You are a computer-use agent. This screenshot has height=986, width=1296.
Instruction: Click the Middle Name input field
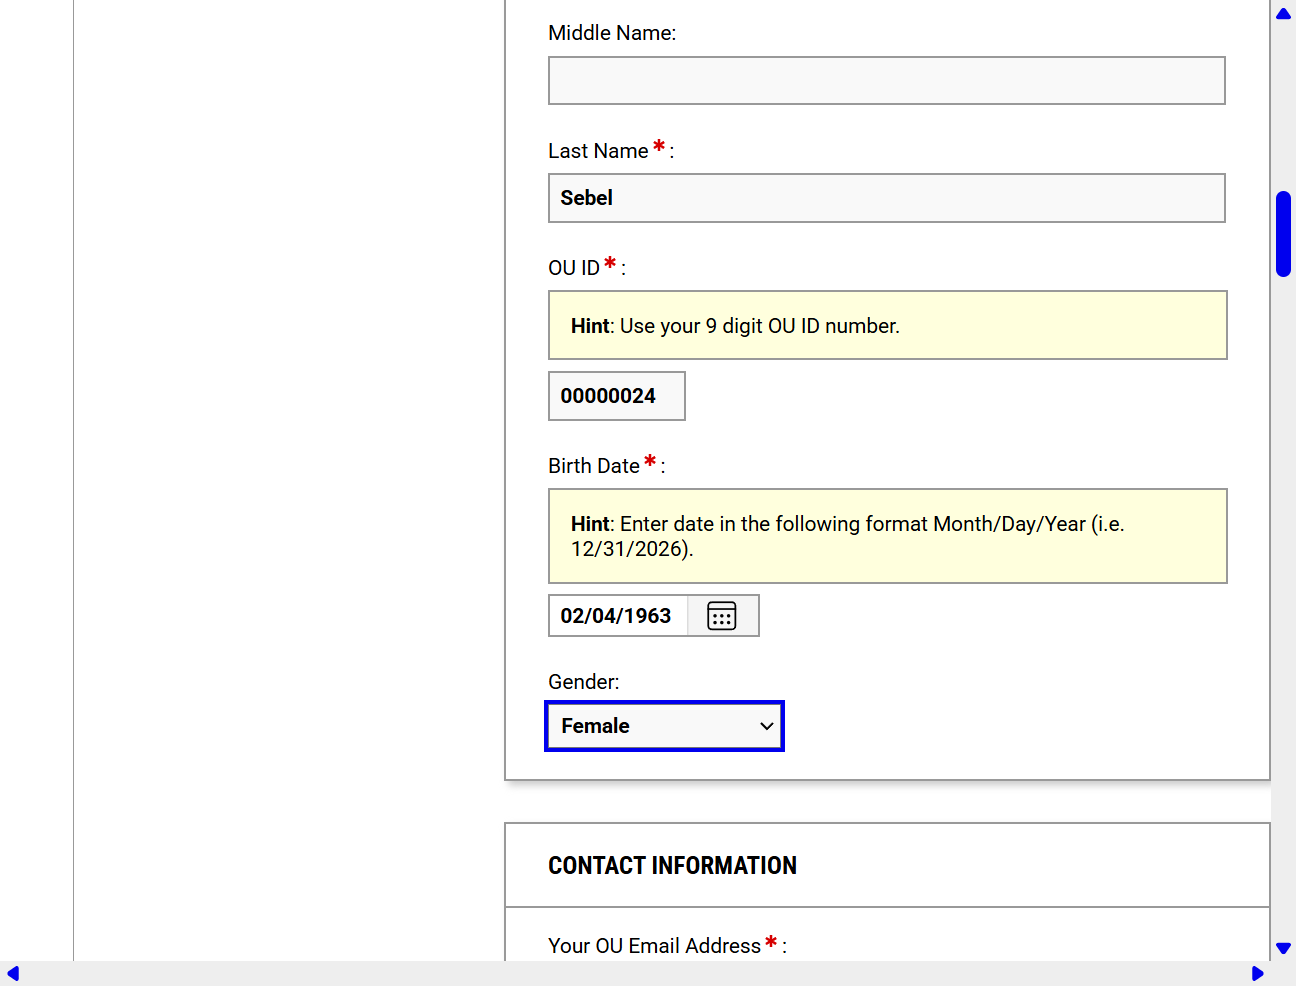click(887, 81)
